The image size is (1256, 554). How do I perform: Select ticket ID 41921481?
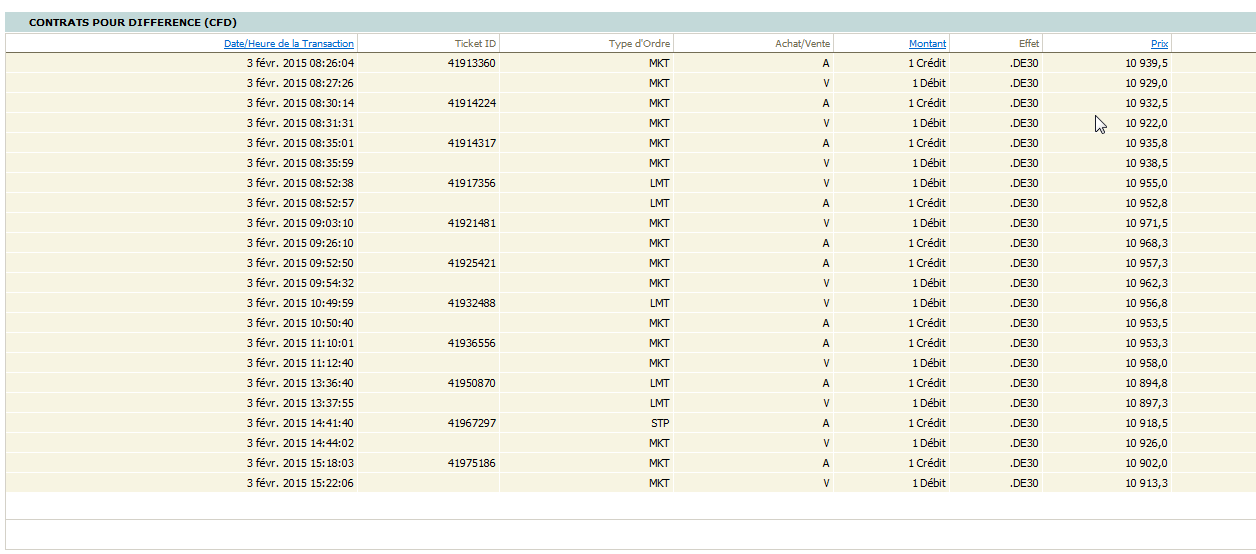(472, 223)
